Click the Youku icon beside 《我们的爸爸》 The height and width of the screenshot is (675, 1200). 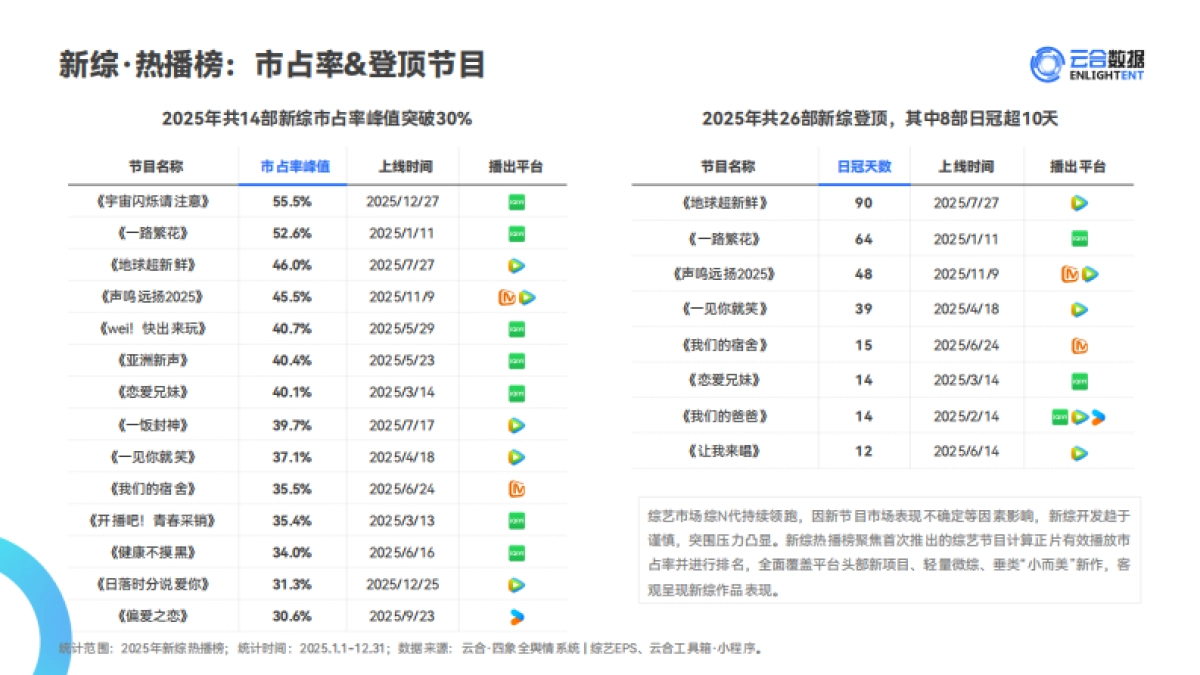coord(1098,416)
